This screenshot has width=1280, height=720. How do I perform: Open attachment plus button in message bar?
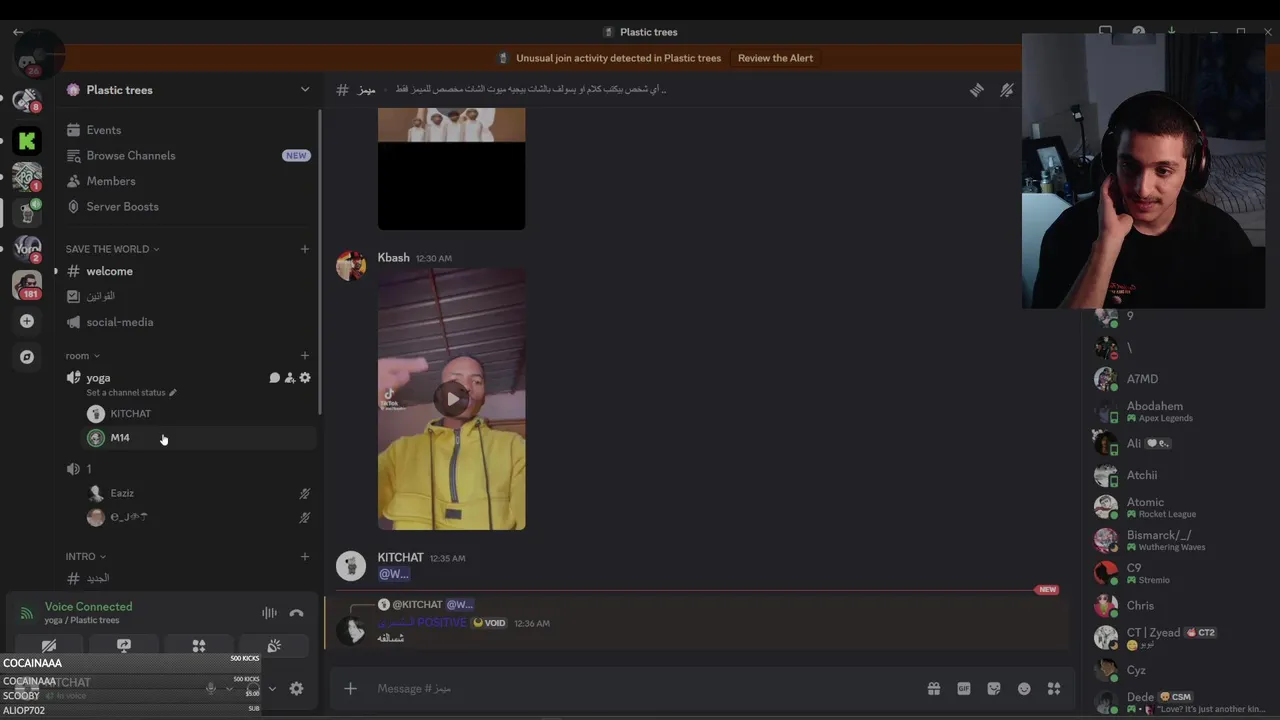350,688
